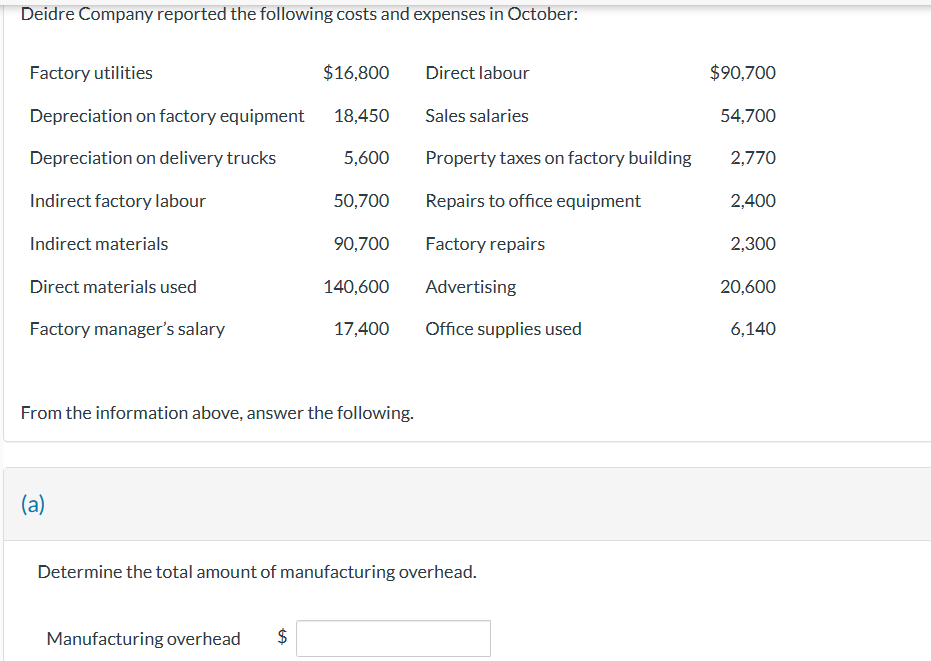
Task: Click the 2,770 value
Action: point(753,158)
